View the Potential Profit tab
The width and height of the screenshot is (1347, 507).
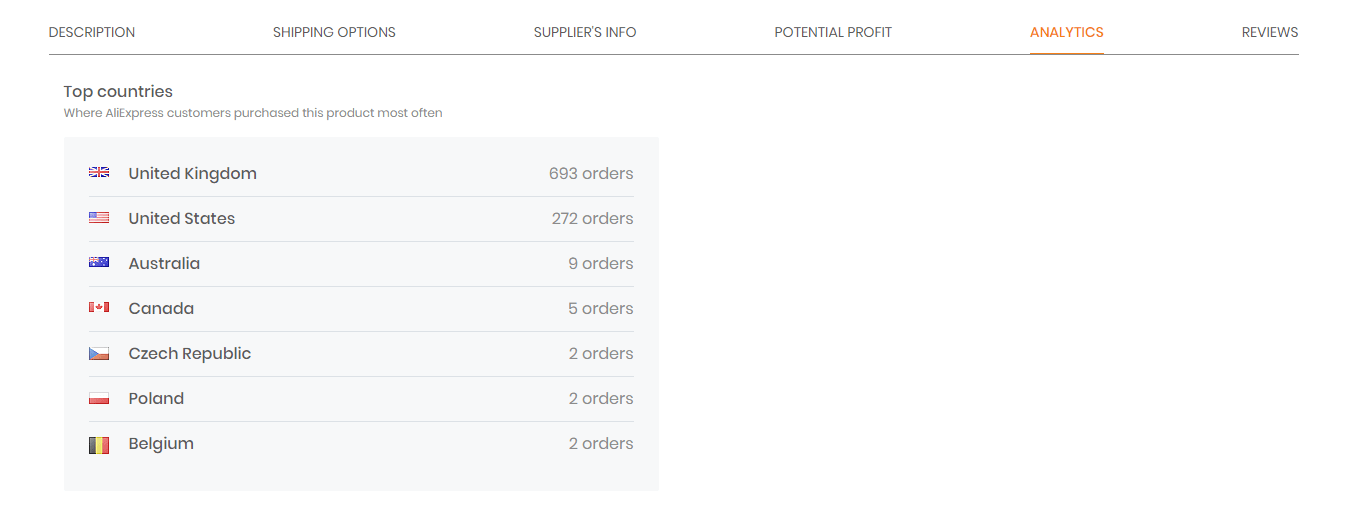833,32
